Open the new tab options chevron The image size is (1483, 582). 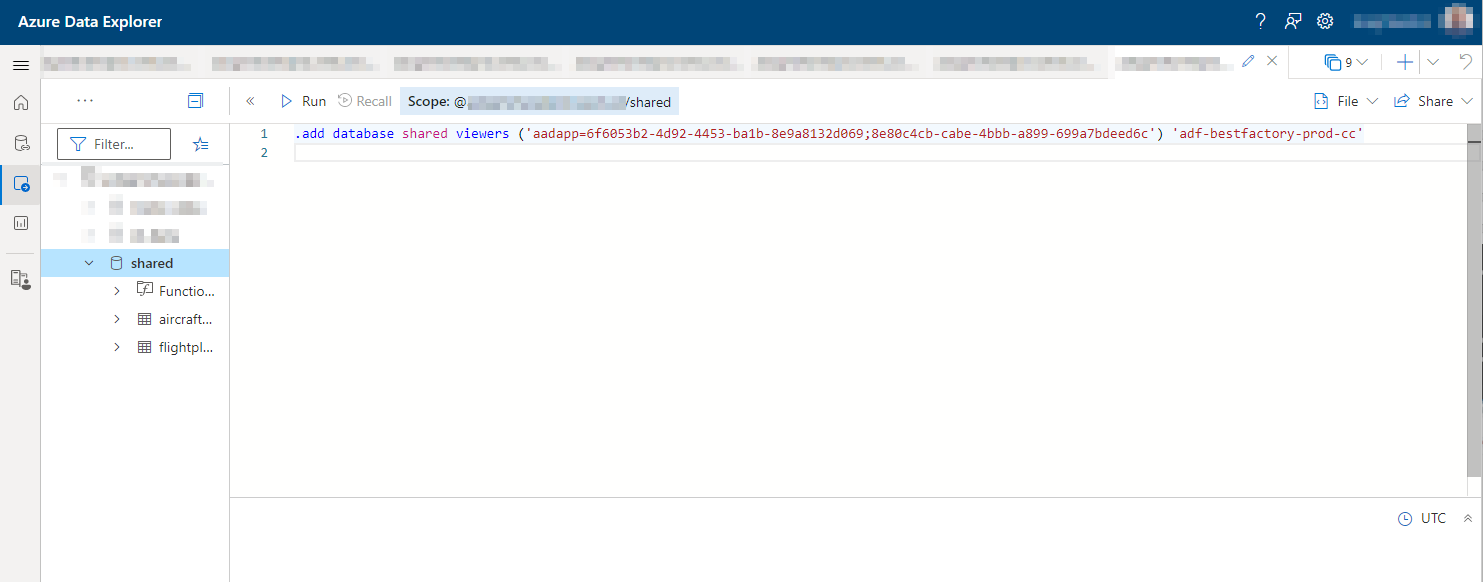pyautogui.click(x=1433, y=62)
